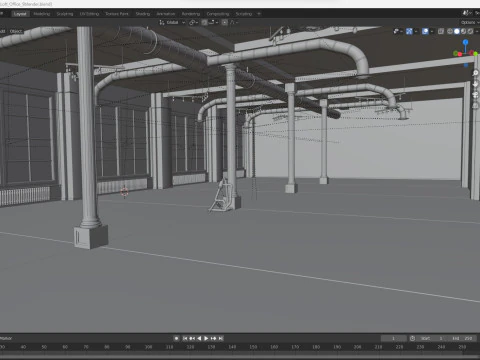480x360 pixels.
Task: Switch perspective/orthographic grid icon
Action: point(476,106)
